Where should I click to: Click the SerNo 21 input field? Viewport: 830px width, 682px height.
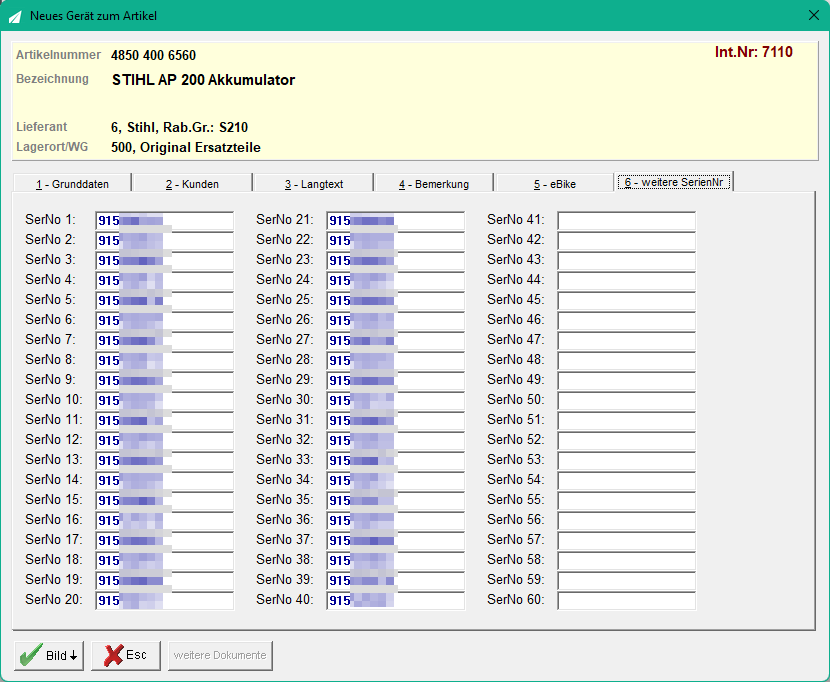395,221
